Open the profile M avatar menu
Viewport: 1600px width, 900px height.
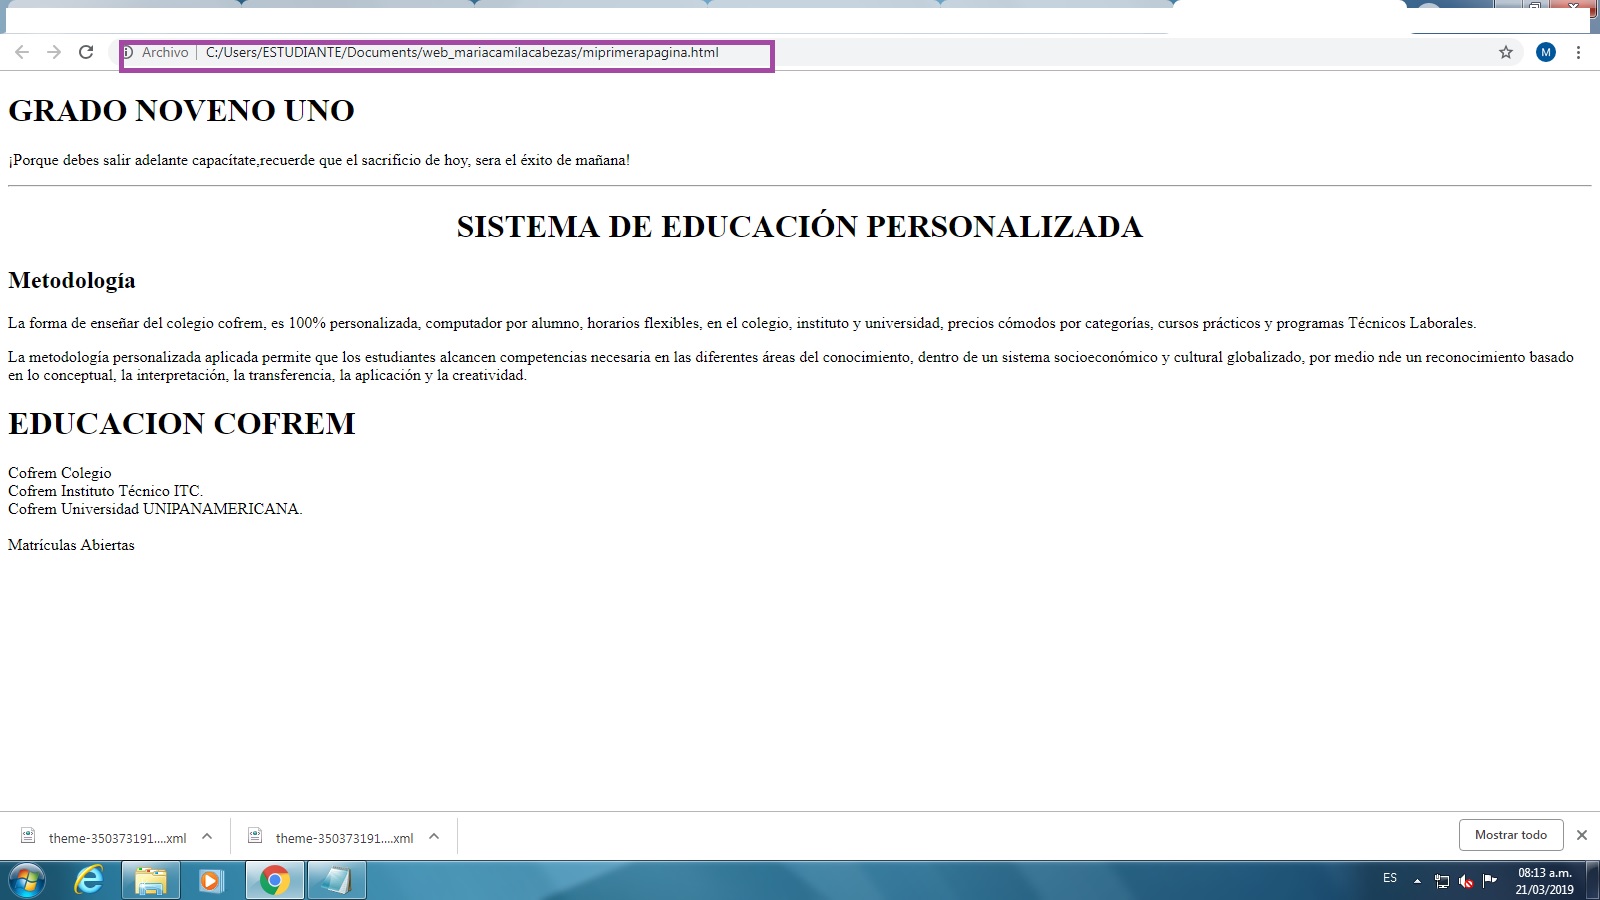click(1546, 52)
